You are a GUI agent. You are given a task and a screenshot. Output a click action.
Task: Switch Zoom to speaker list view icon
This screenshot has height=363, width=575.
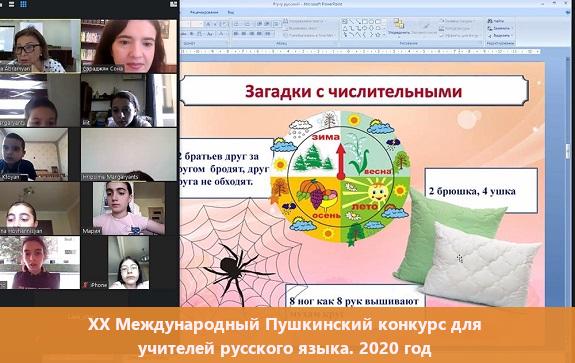pyautogui.click(x=11, y=4)
